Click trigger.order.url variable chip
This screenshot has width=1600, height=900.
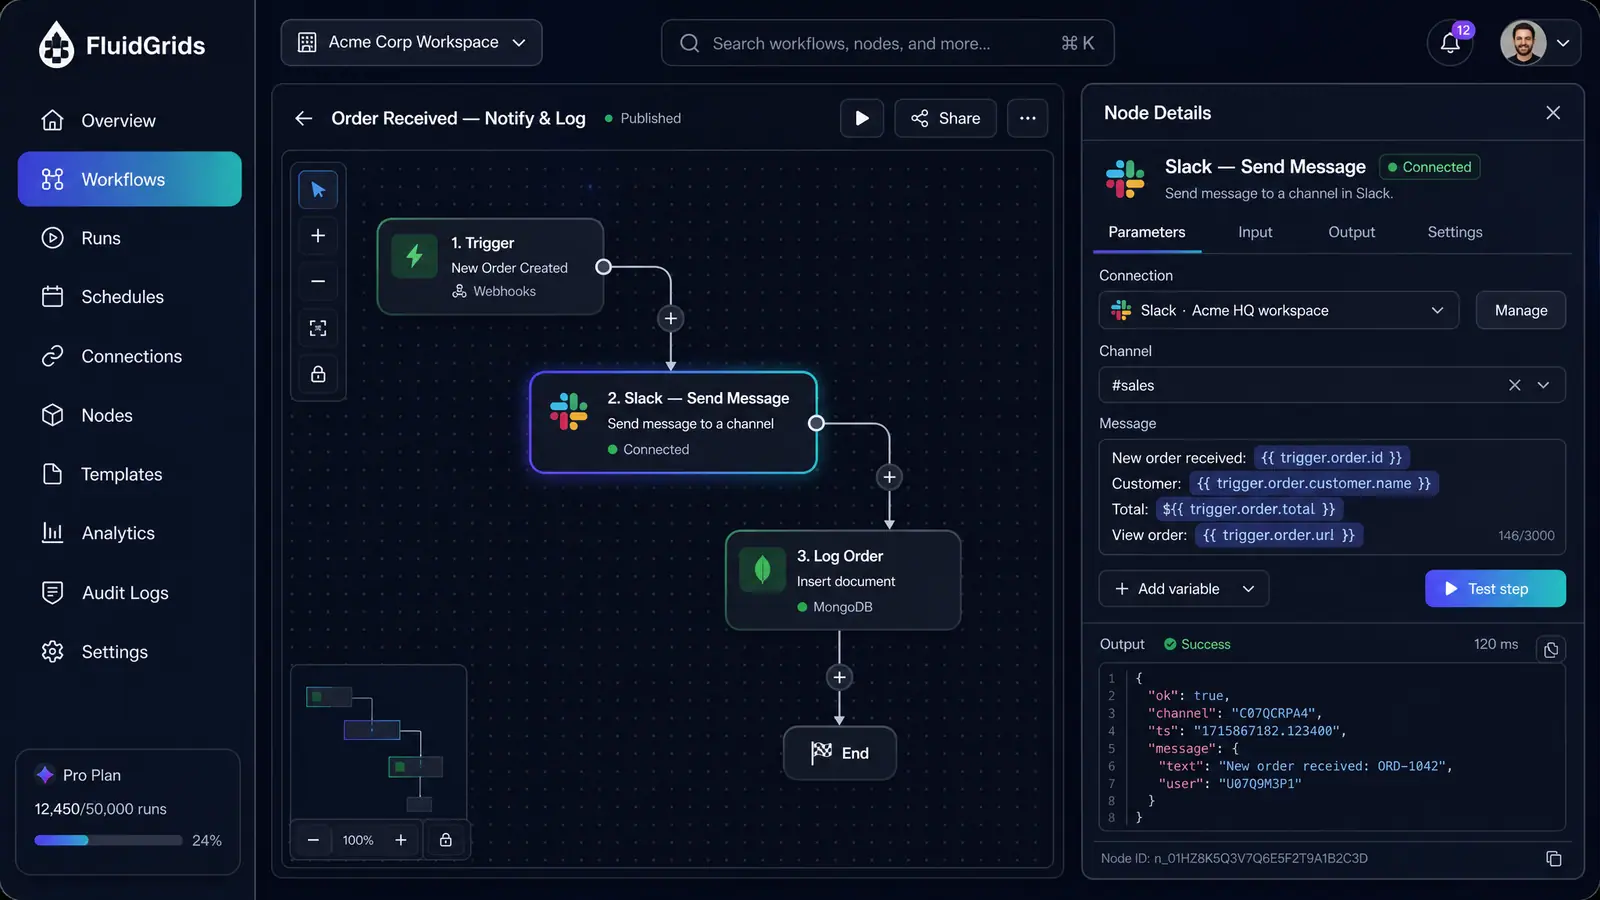(1279, 535)
